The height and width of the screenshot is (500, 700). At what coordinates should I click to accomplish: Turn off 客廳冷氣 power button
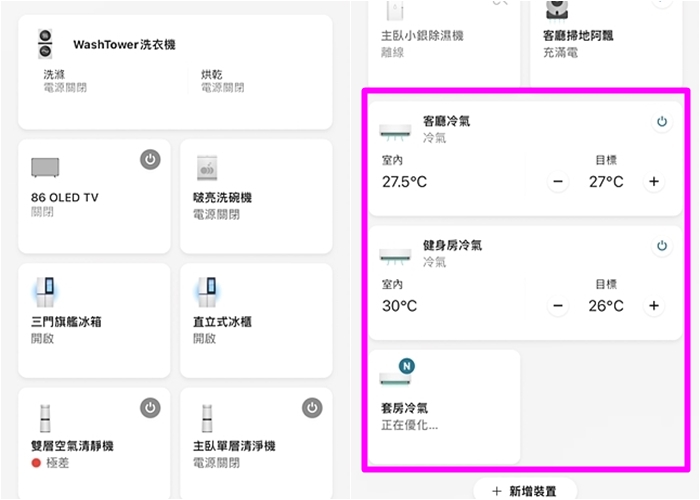point(661,122)
